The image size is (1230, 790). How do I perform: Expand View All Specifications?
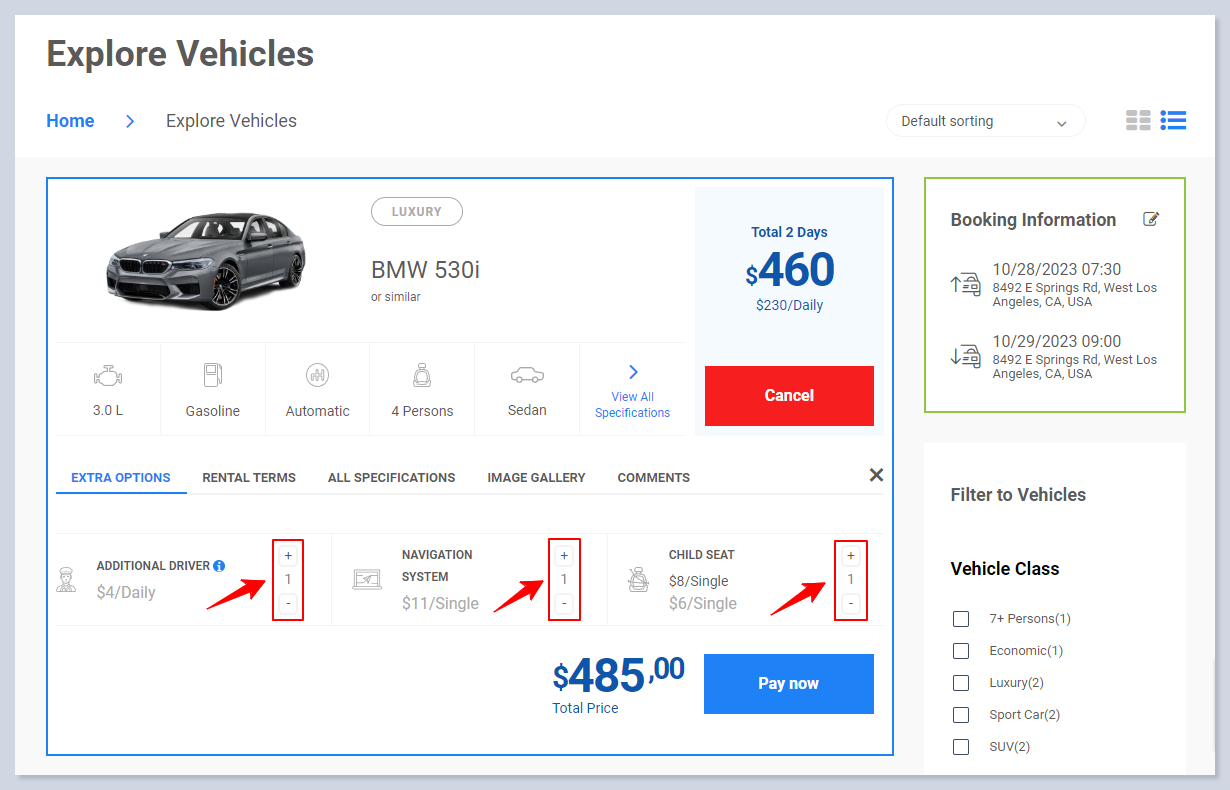(x=632, y=392)
